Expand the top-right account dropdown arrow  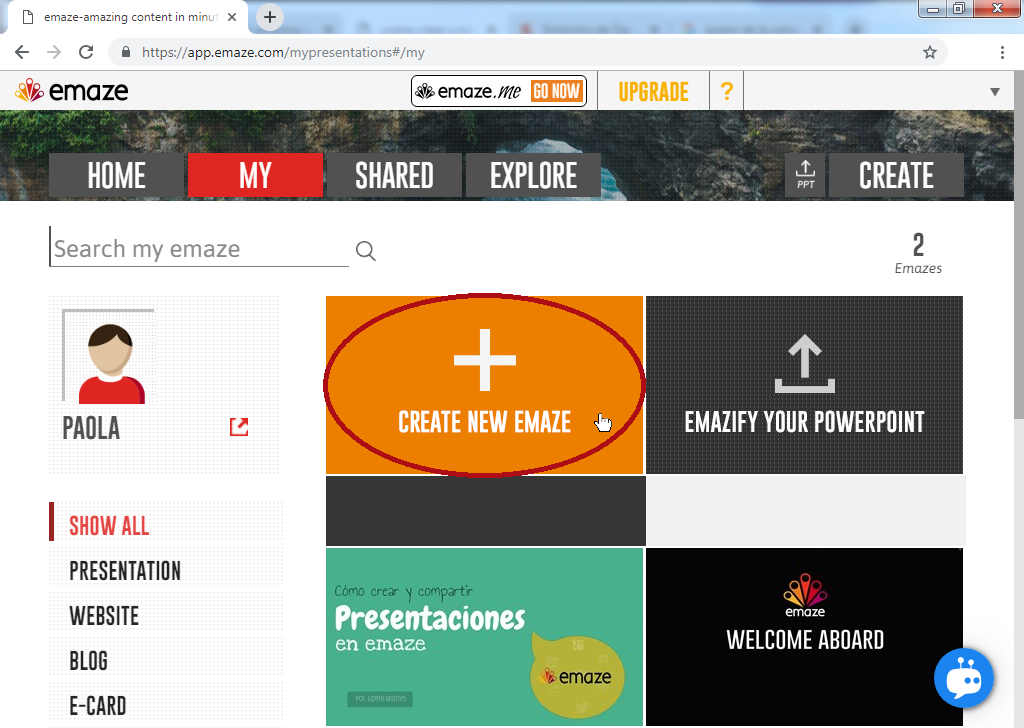point(995,91)
